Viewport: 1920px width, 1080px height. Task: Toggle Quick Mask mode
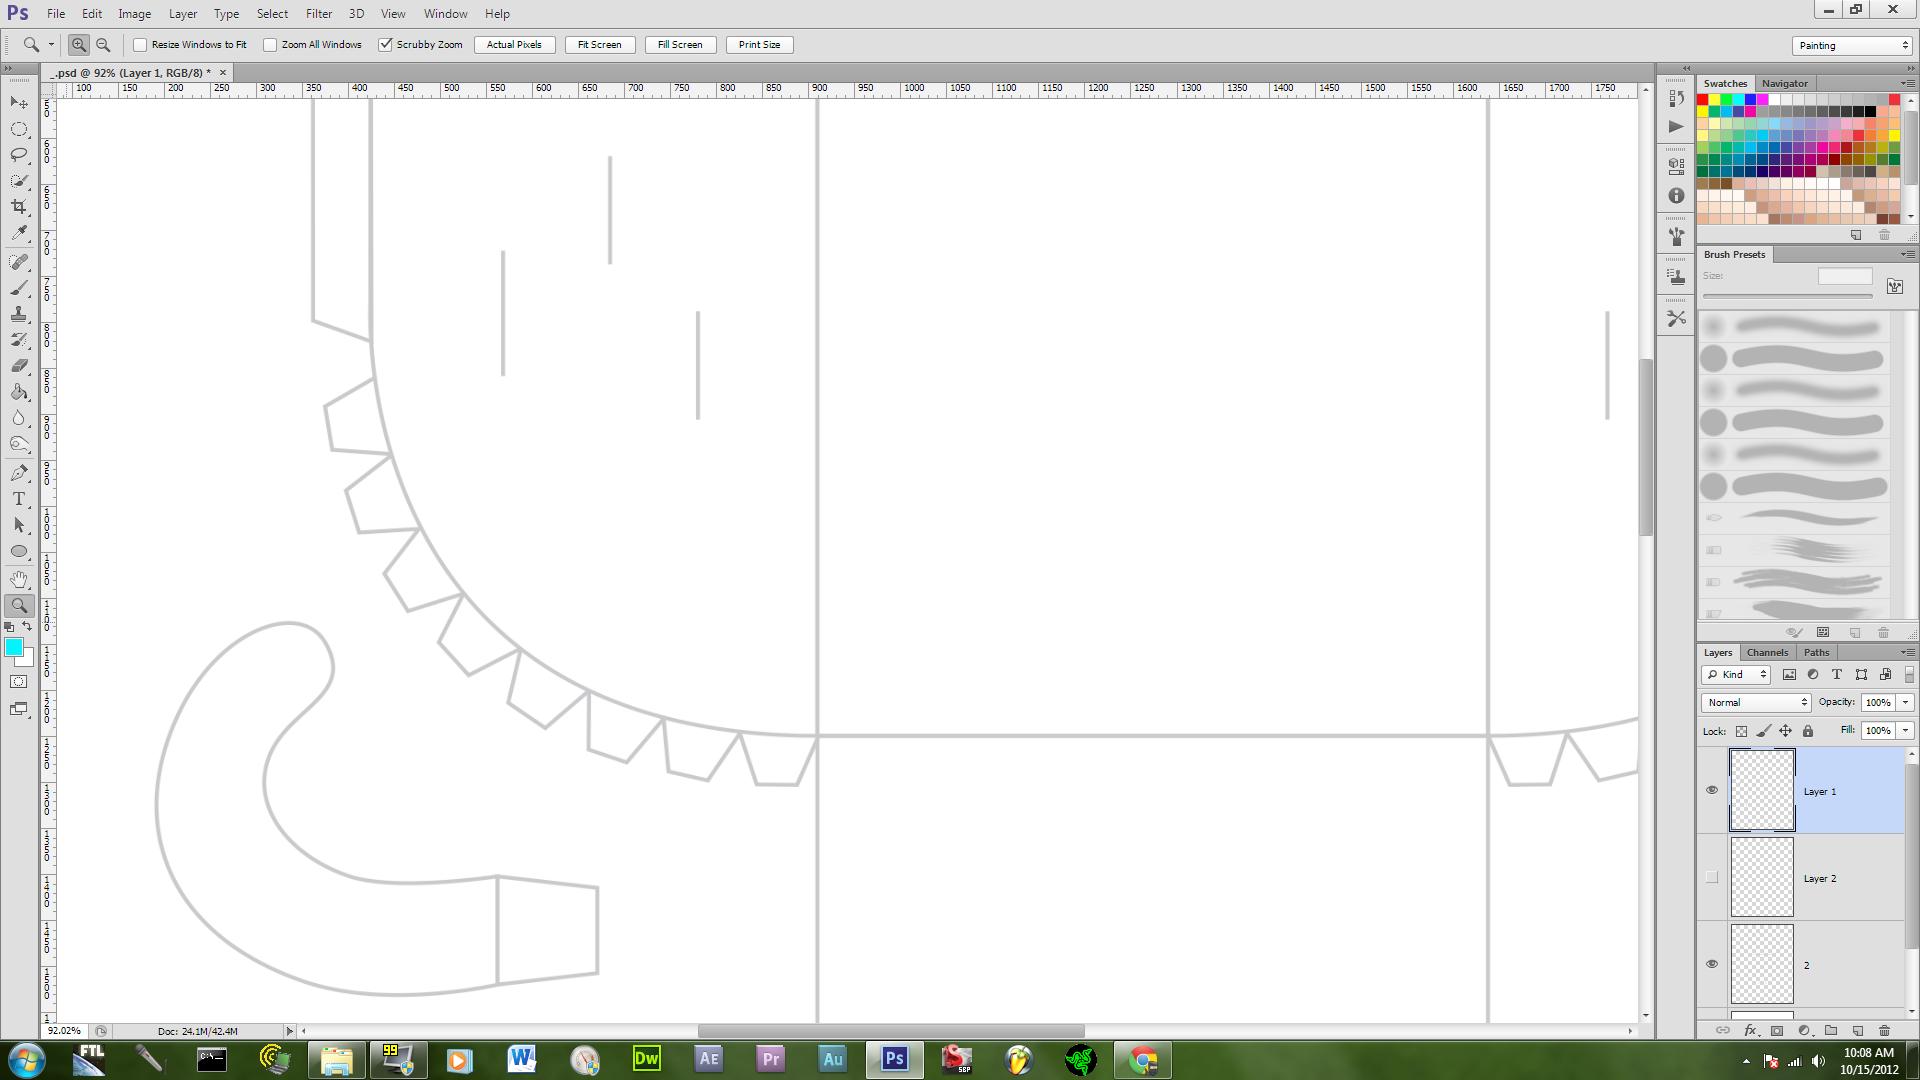coord(19,682)
